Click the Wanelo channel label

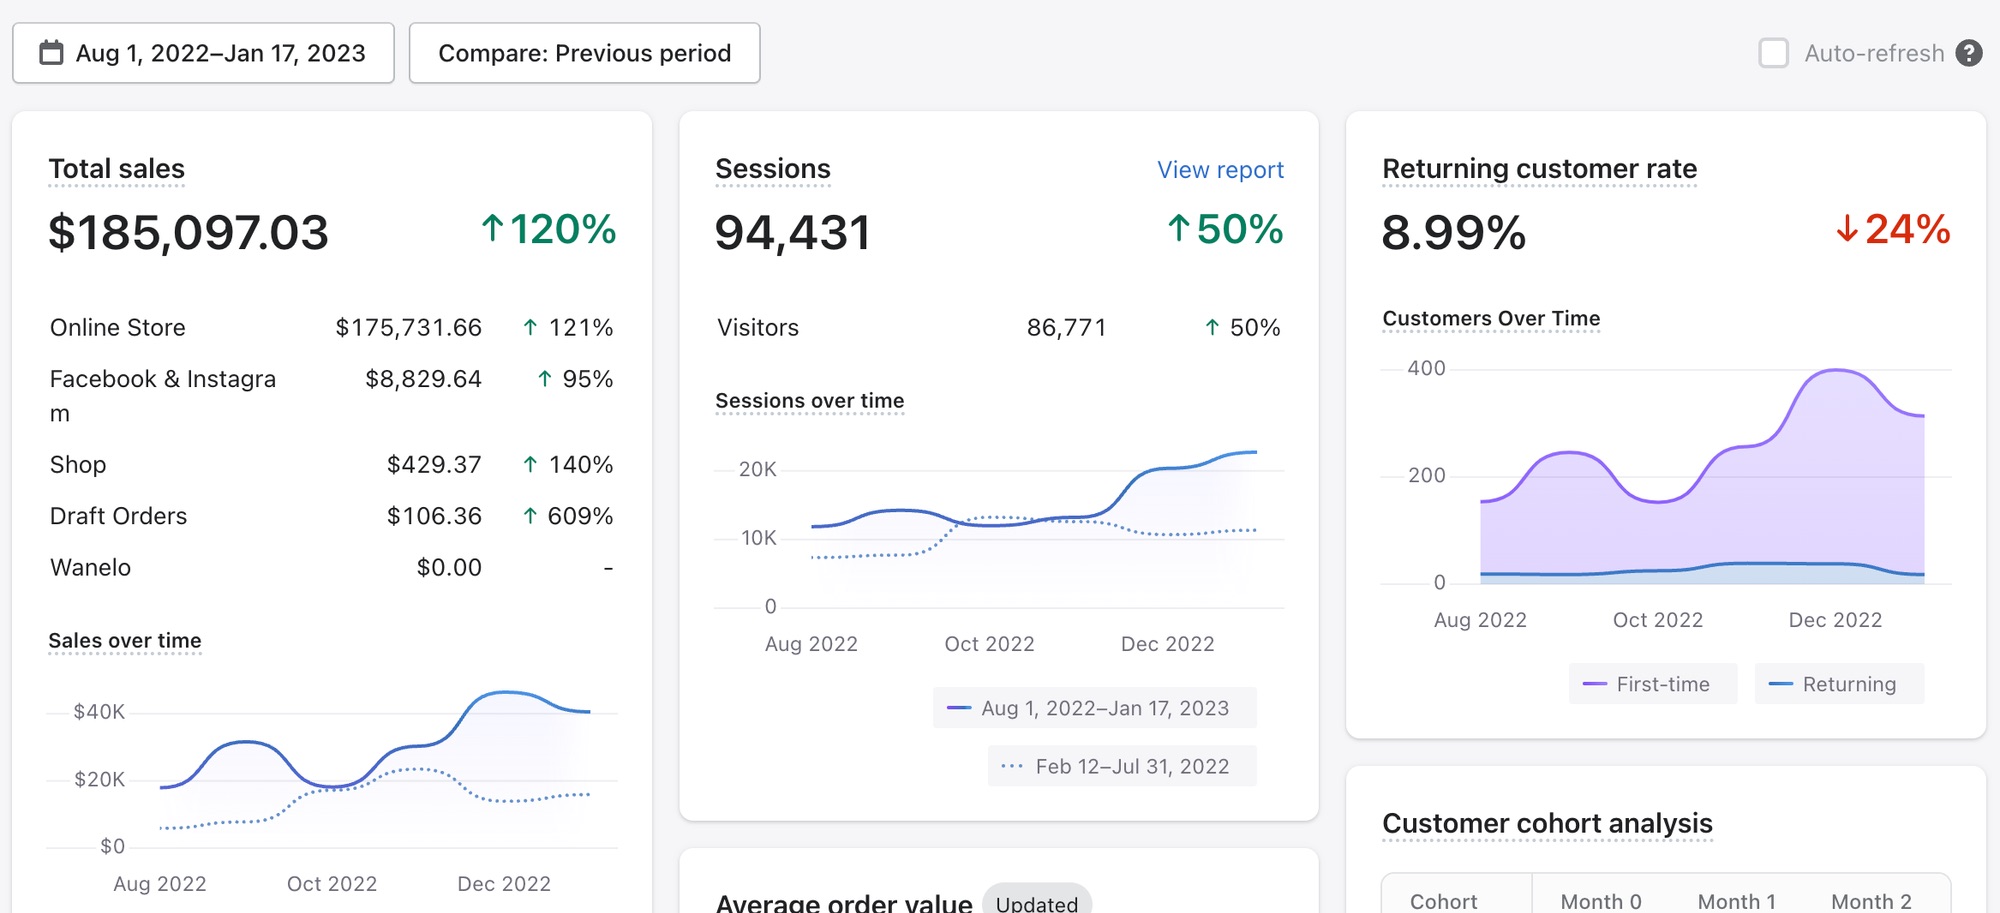coord(90,568)
